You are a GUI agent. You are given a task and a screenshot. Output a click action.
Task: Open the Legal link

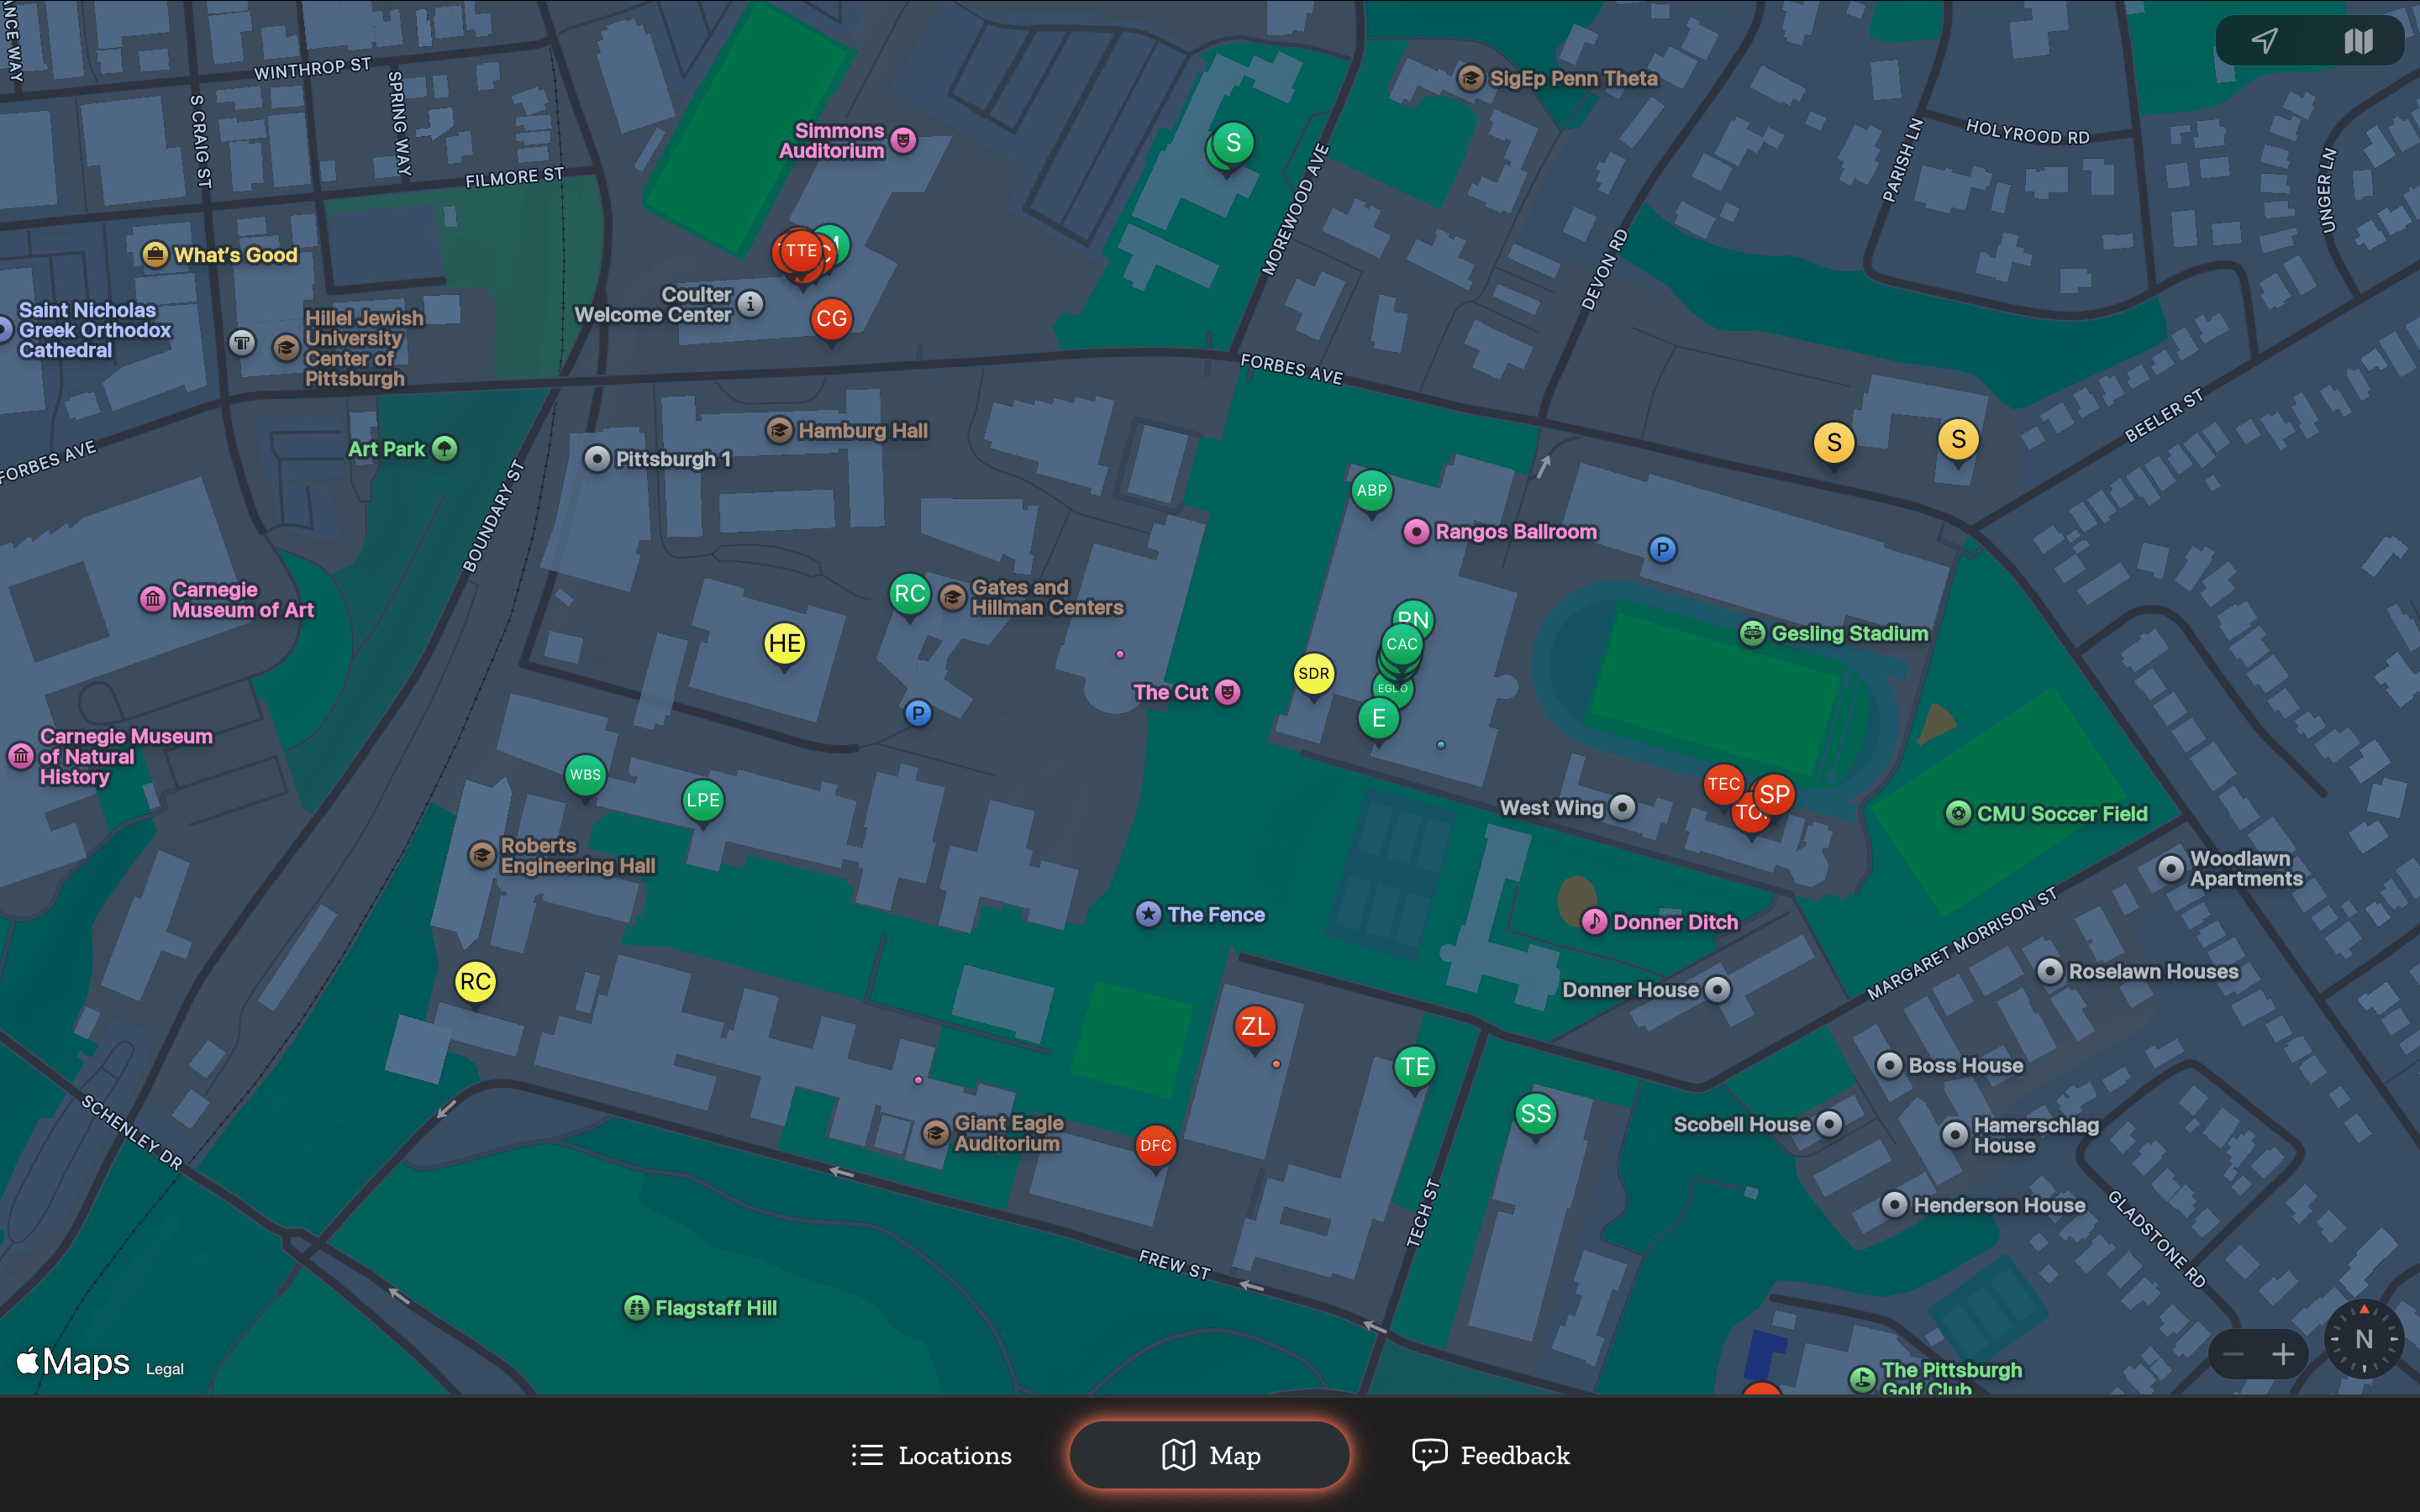(x=165, y=1369)
